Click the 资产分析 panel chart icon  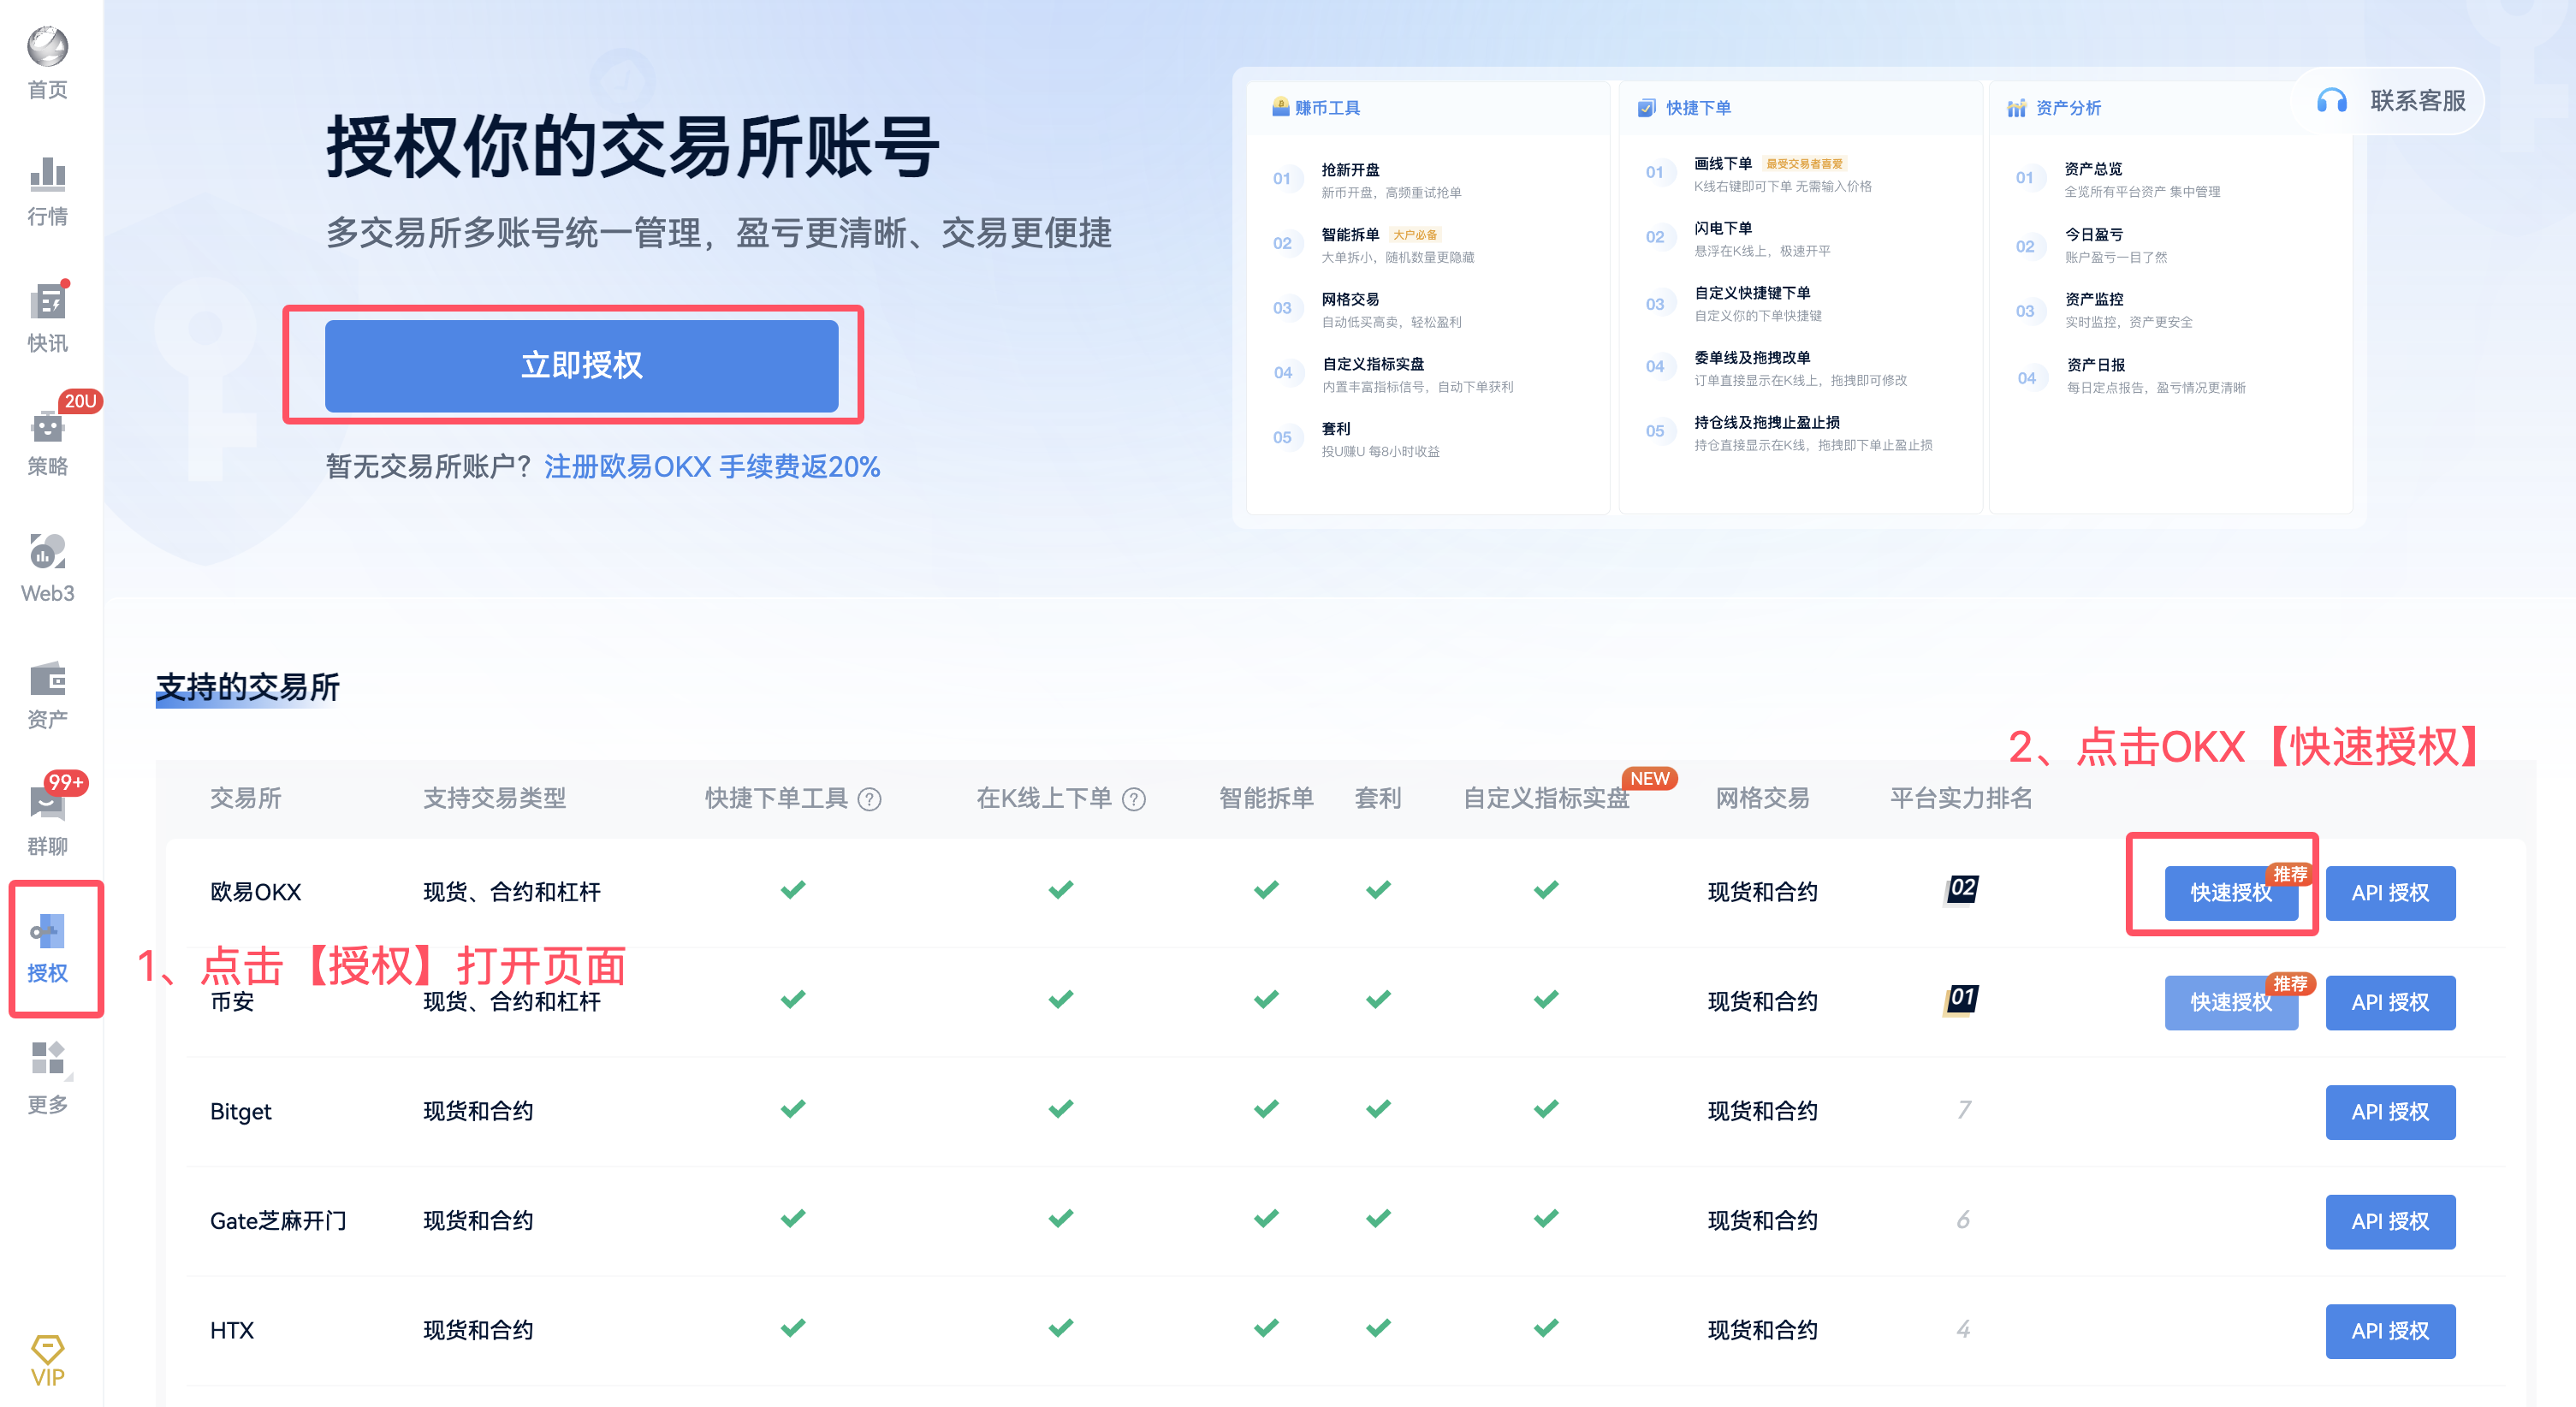(2016, 107)
